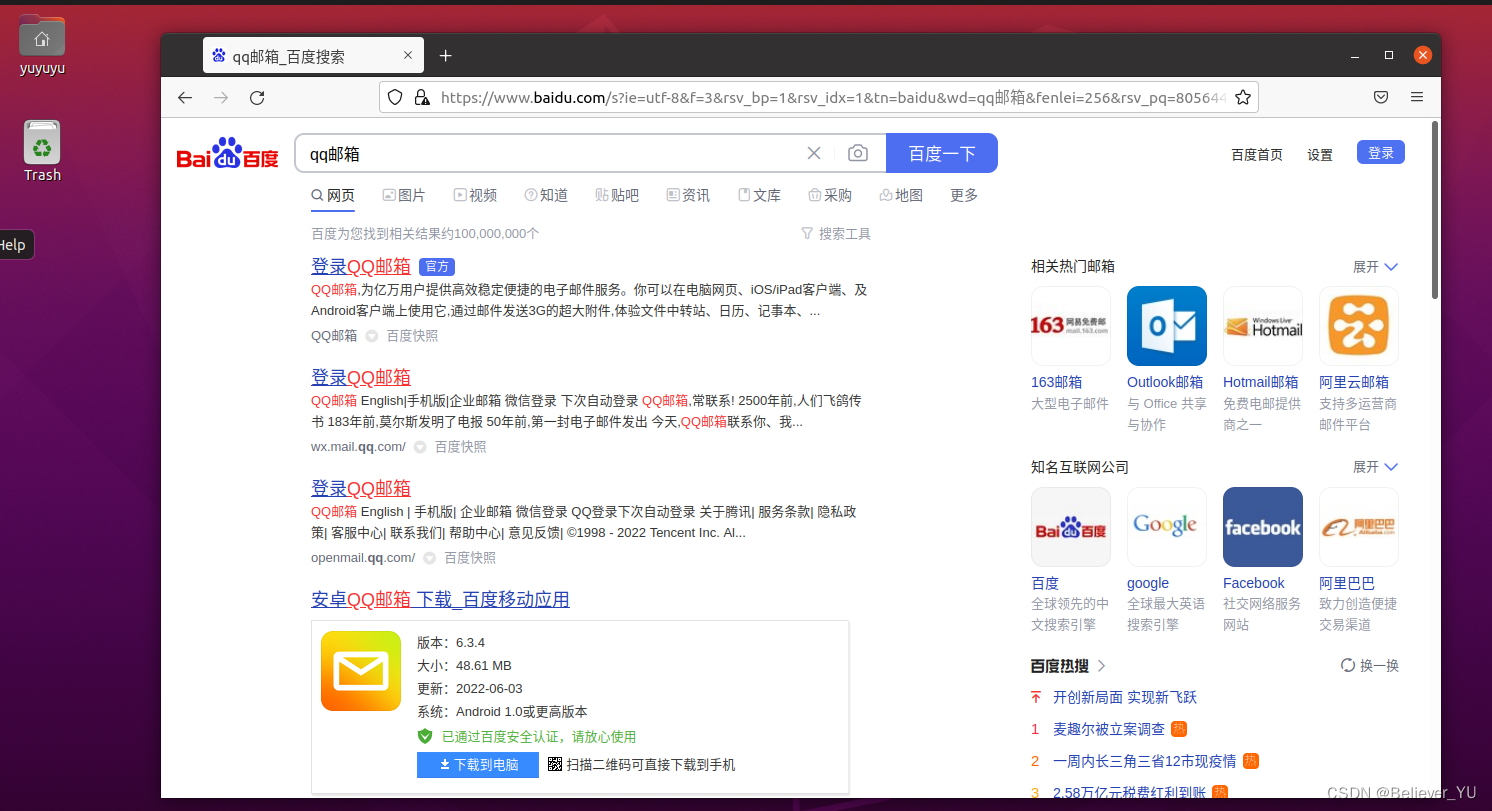Switch to the 地图 search tab

coord(901,195)
